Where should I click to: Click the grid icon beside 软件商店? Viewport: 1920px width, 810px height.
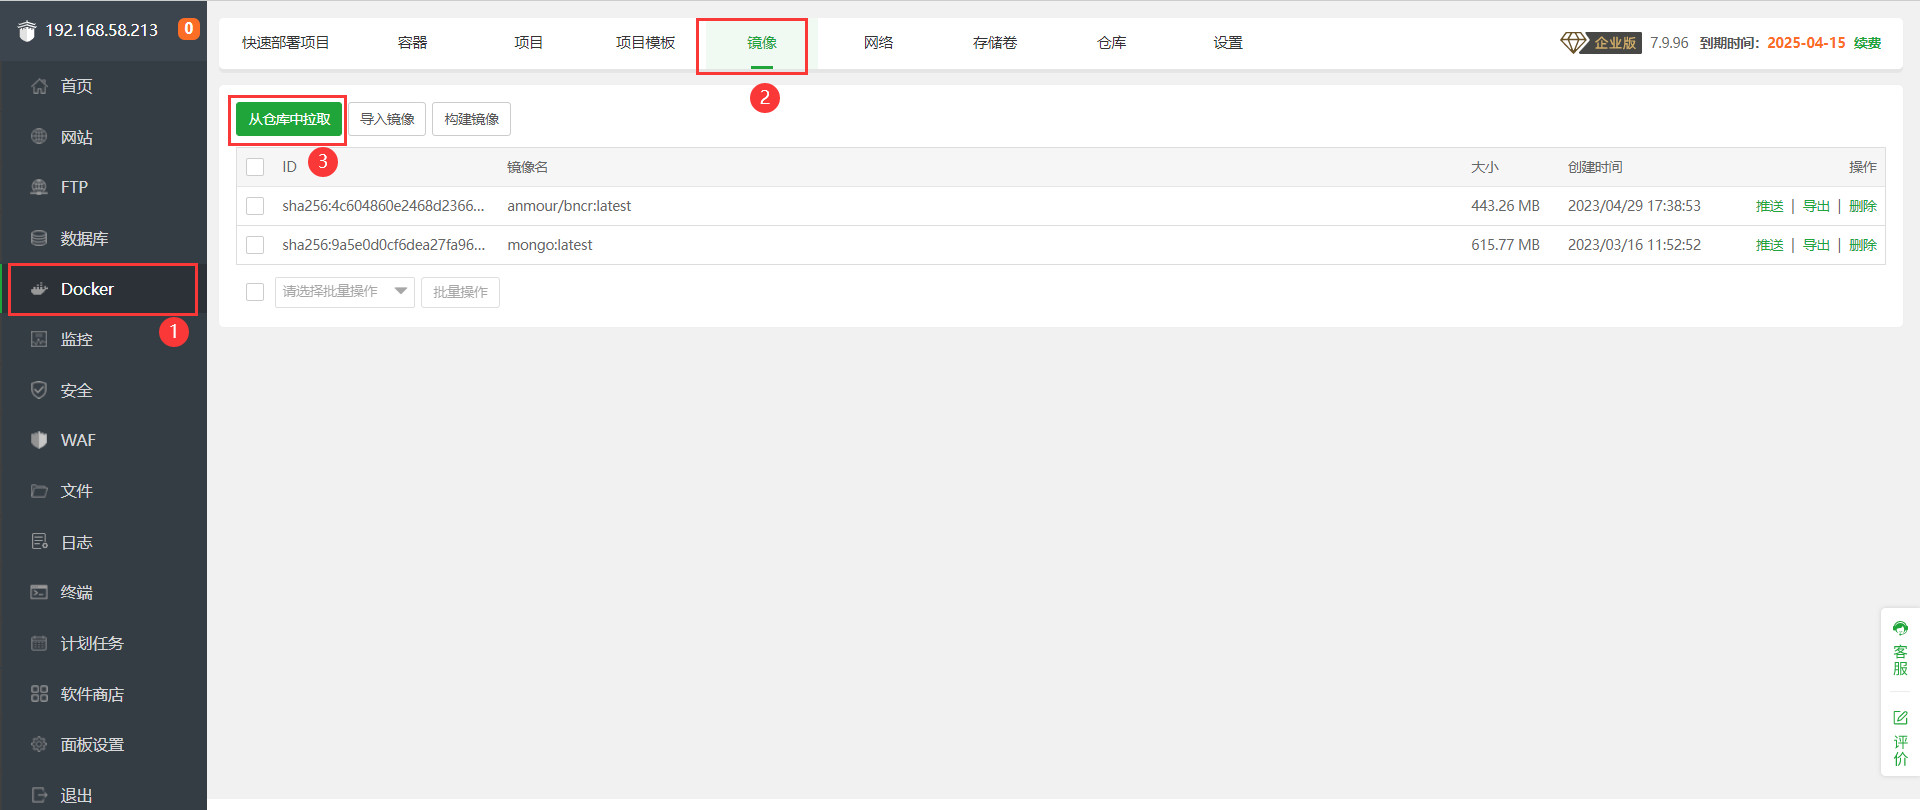tap(39, 694)
